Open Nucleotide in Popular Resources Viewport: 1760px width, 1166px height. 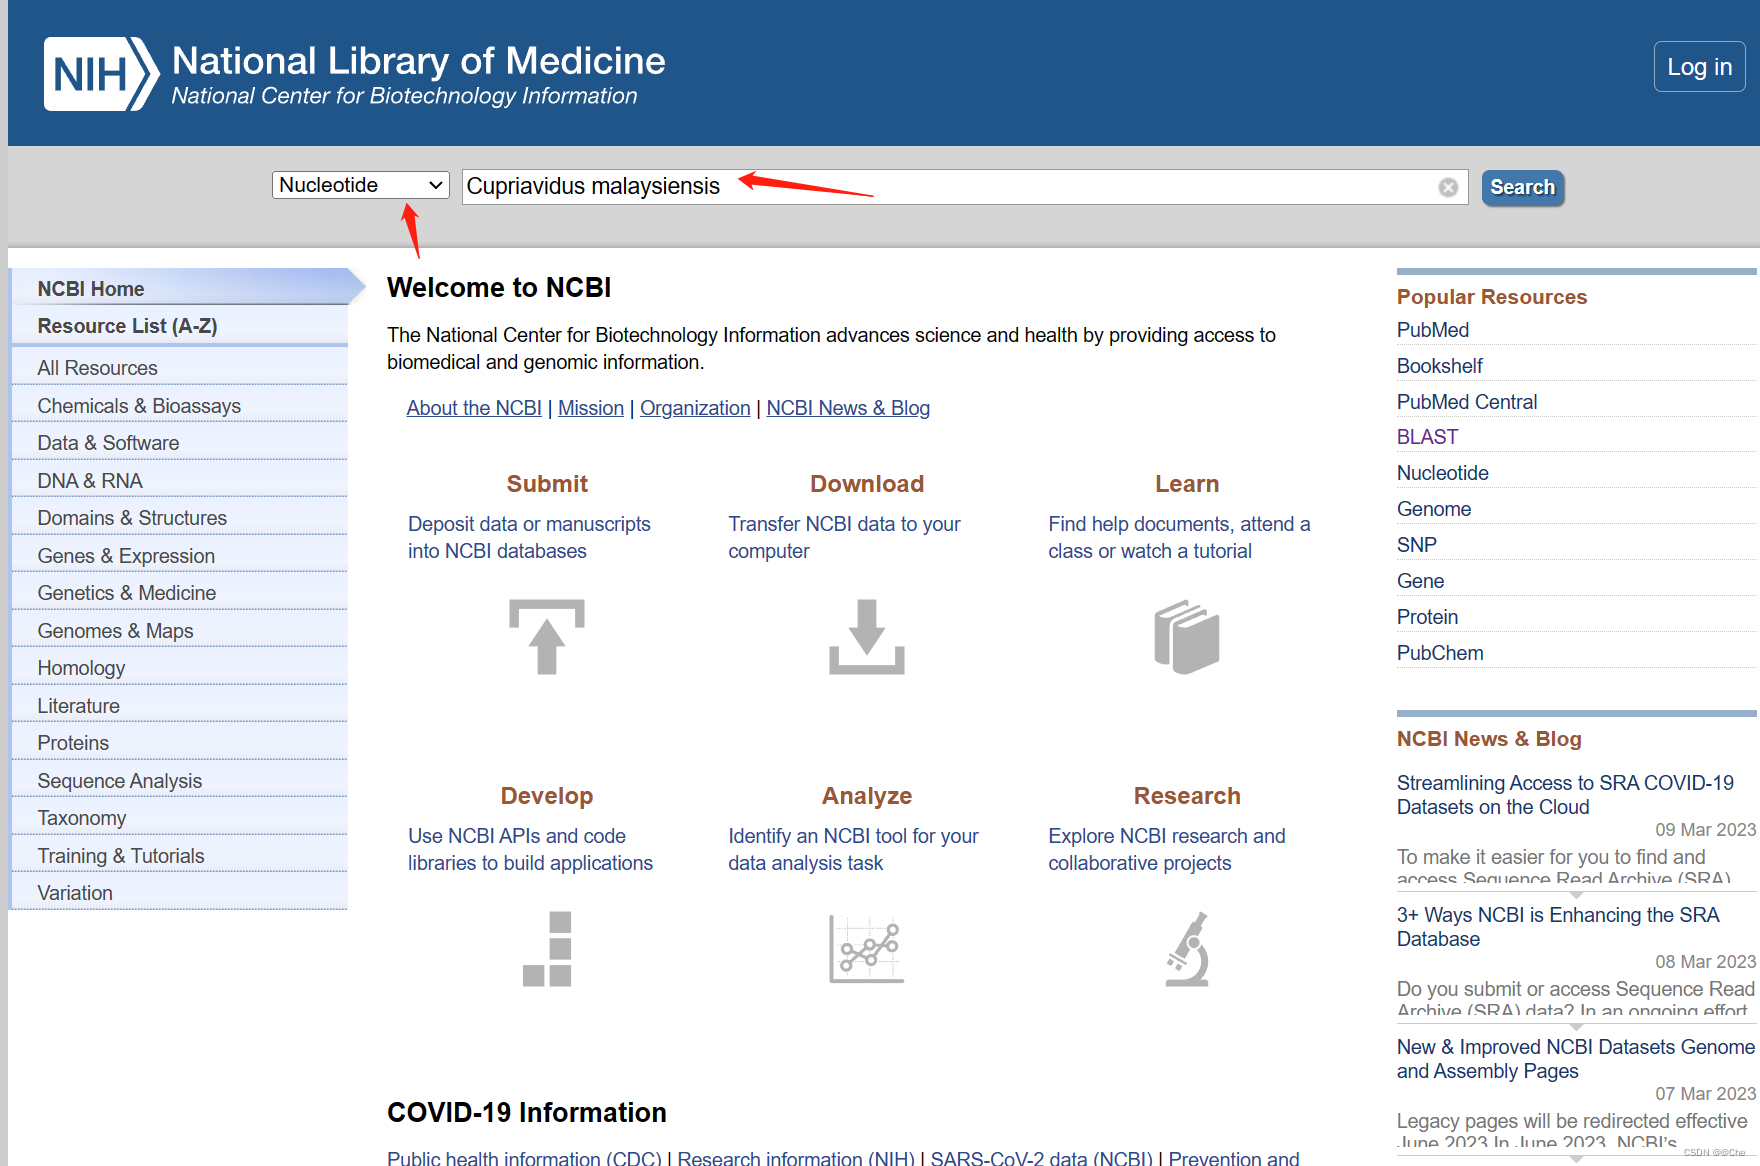coord(1443,473)
